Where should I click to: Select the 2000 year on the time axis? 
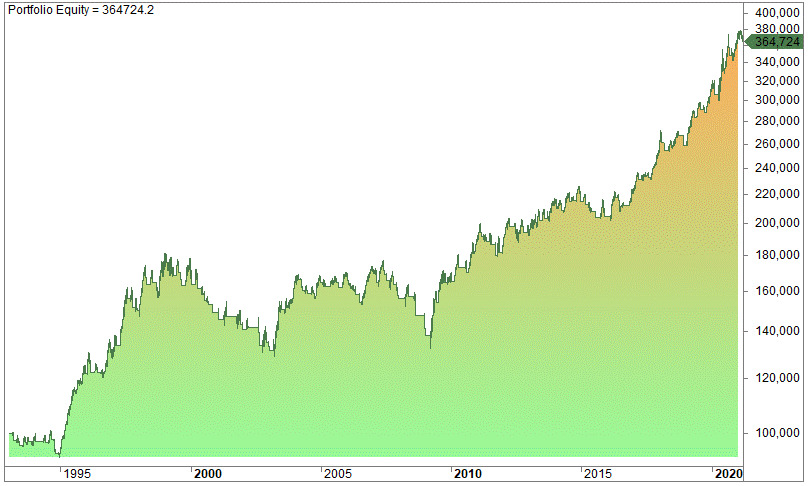tap(208, 474)
